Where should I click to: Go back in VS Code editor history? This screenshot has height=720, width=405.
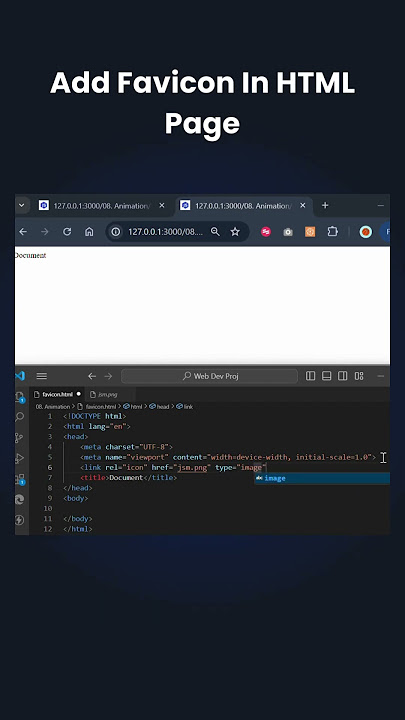[92, 376]
